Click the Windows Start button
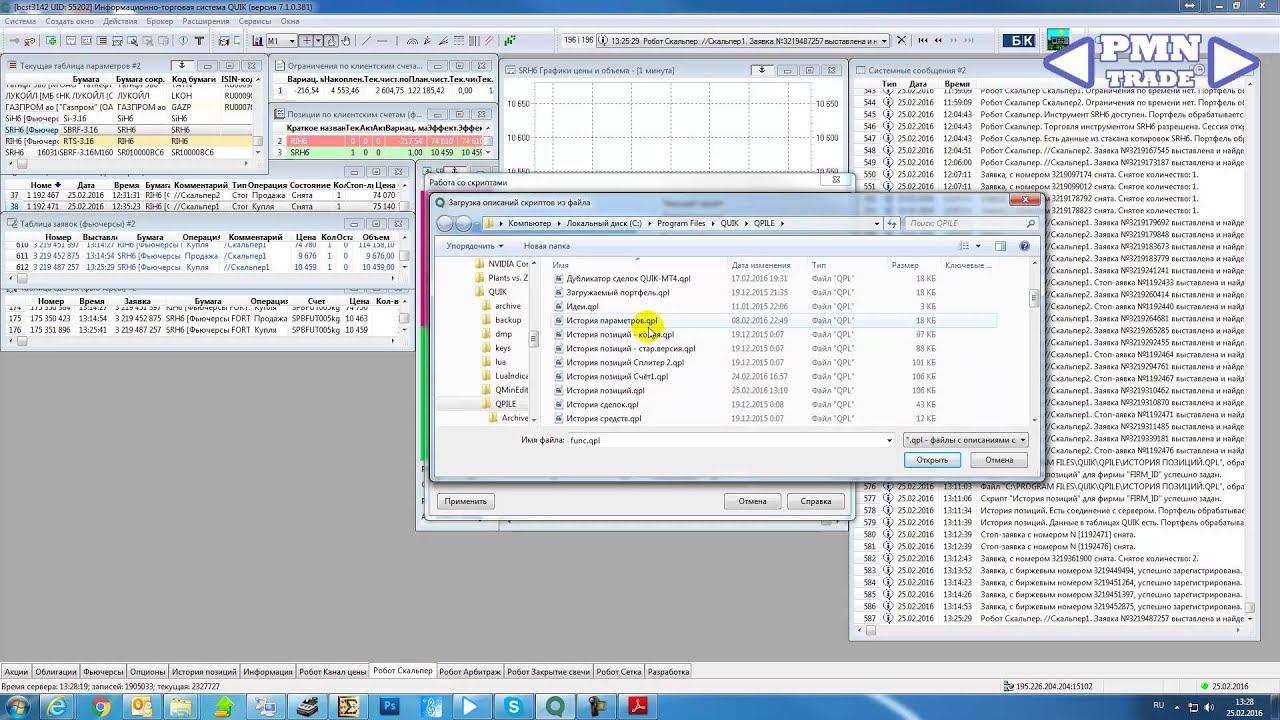This screenshot has height=720, width=1280. tap(16, 707)
